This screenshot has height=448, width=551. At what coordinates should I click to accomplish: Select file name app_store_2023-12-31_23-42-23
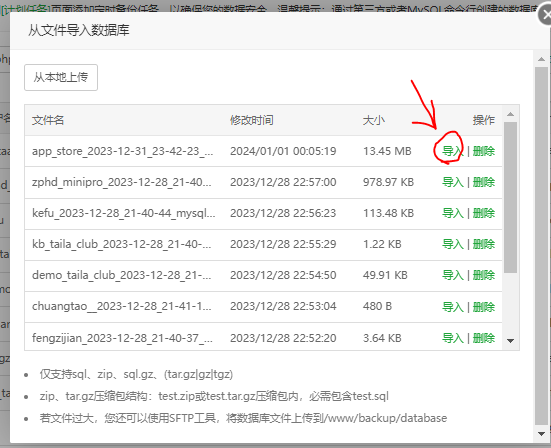pos(123,151)
